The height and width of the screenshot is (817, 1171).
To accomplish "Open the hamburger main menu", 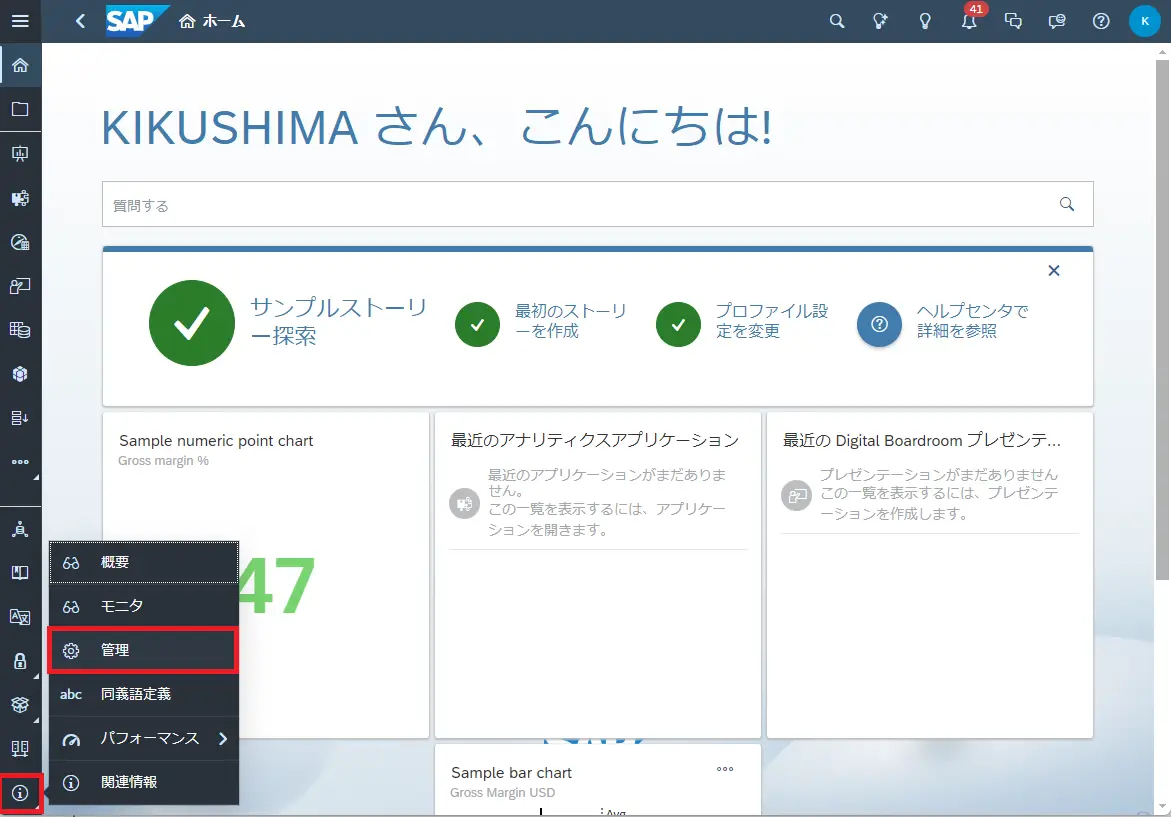I will (20, 21).
